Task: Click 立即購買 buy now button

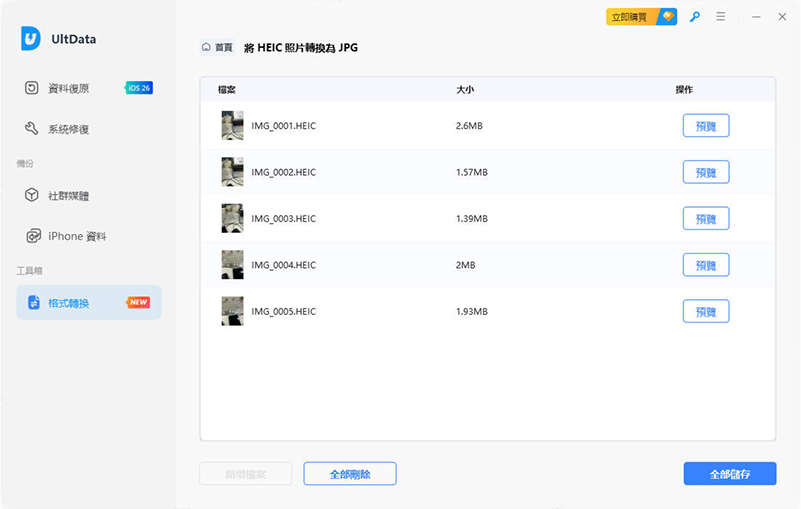Action: [x=641, y=17]
